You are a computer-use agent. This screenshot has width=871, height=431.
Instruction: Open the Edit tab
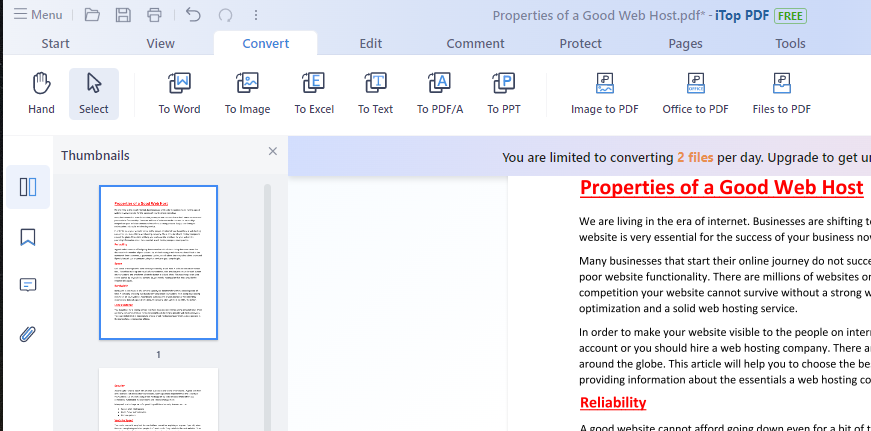(x=371, y=43)
